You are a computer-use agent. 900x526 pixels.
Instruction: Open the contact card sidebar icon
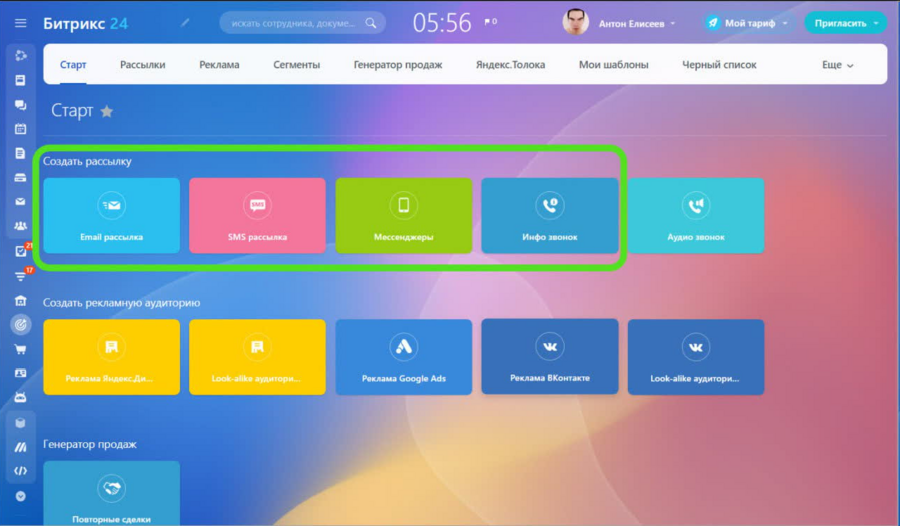point(21,373)
